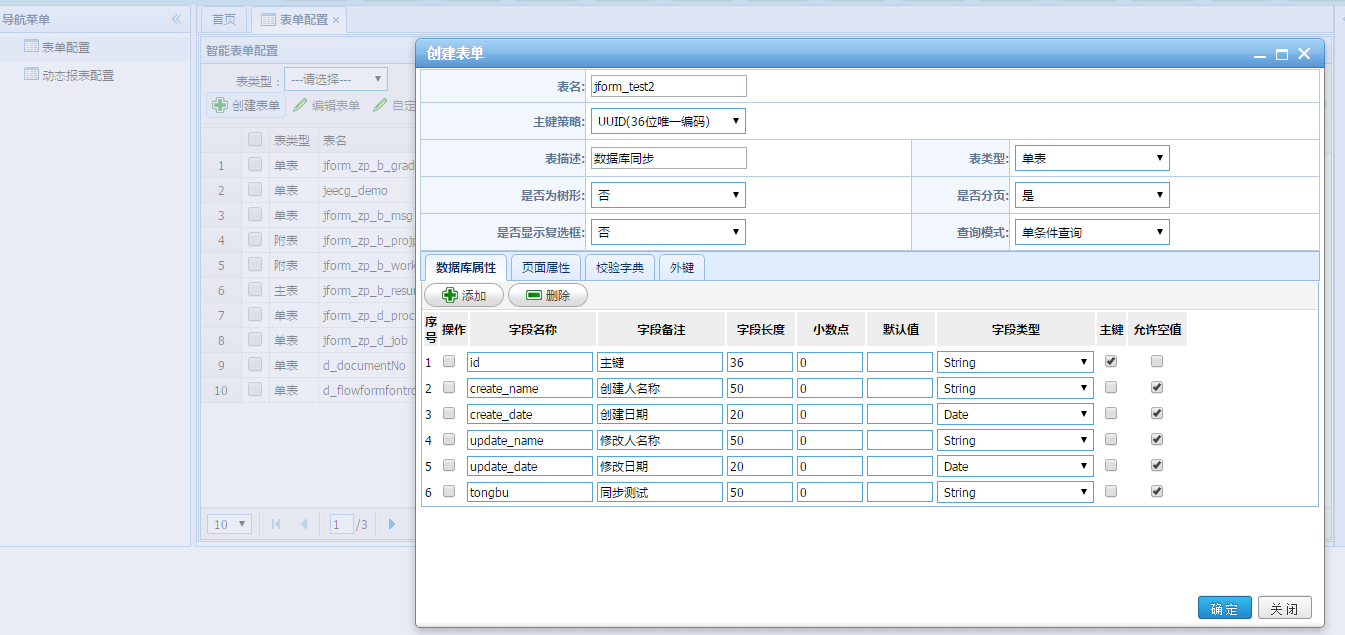Viewport: 1345px width, 635px height.
Task: Click the table name input field jform_test2
Action: [x=668, y=87]
